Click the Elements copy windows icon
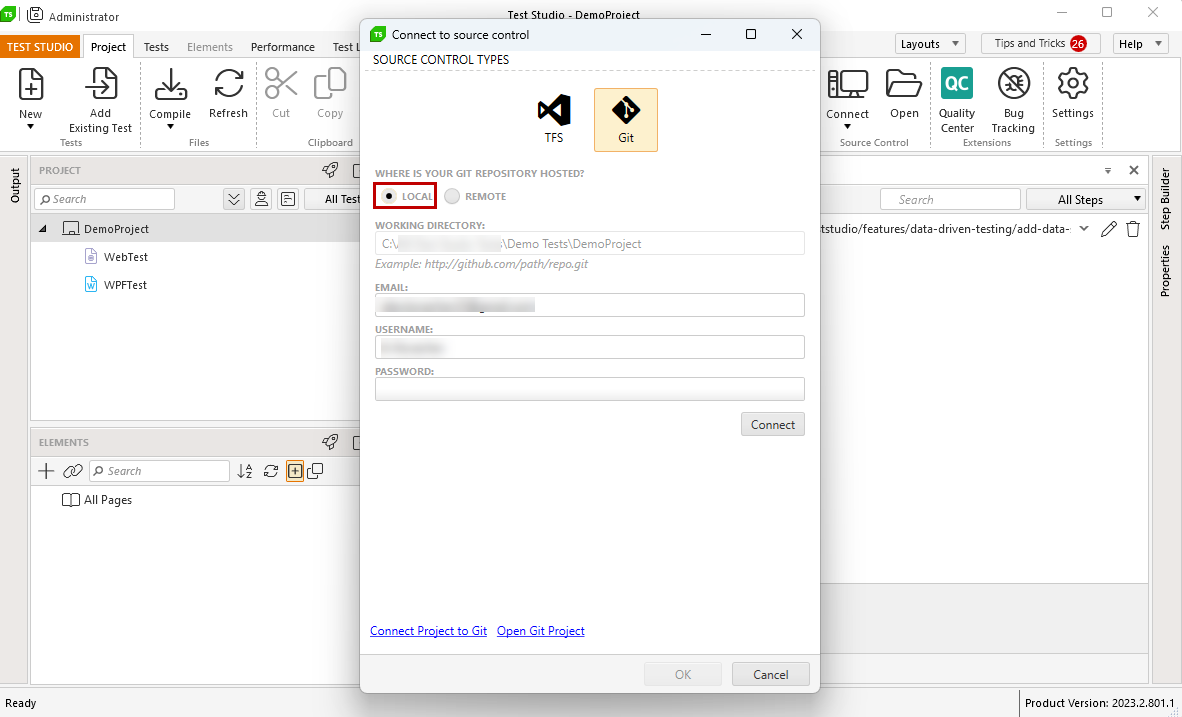Screen dimensions: 1182x717 pos(315,471)
